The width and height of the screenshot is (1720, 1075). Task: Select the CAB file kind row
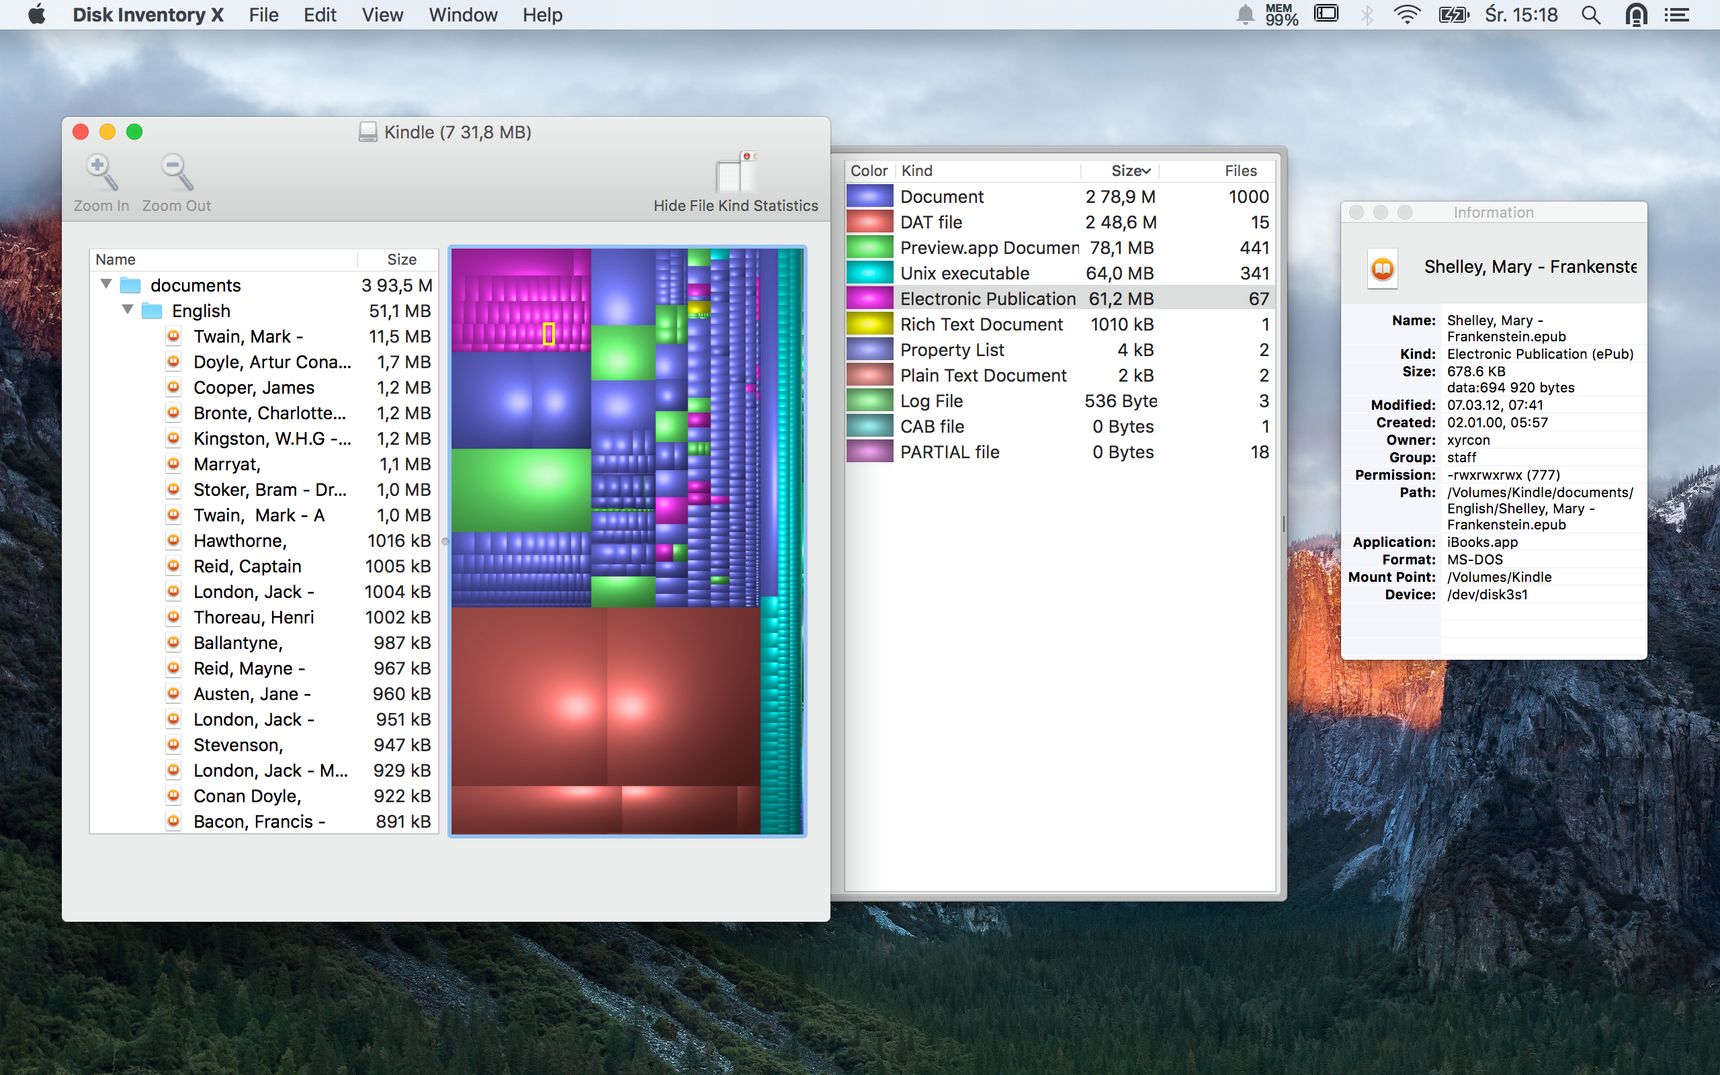click(x=1060, y=427)
